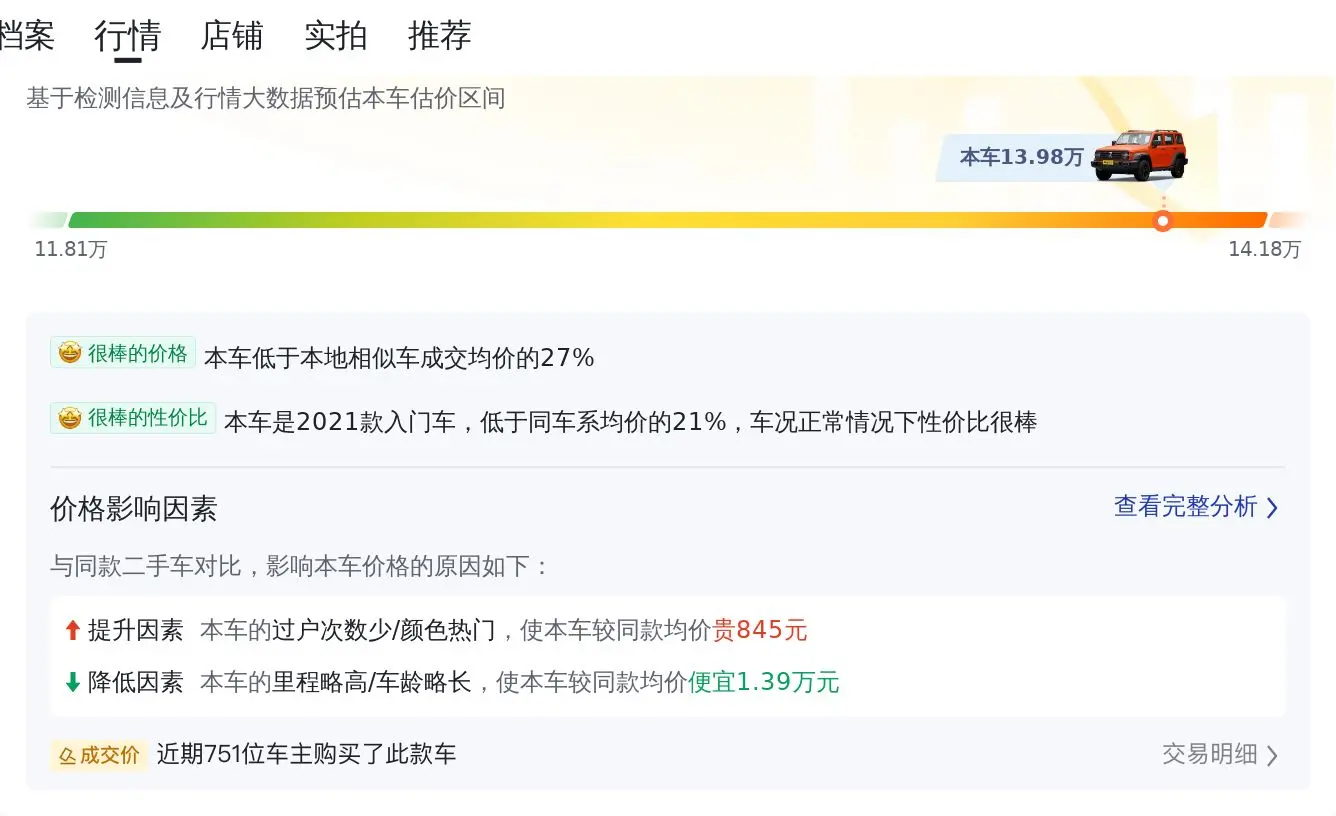This screenshot has width=1336, height=816.
Task: Go to the 实拍 tab
Action: click(336, 36)
